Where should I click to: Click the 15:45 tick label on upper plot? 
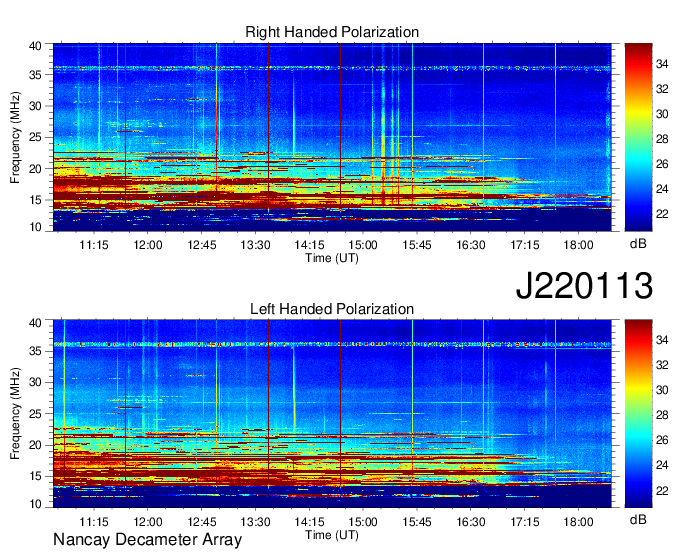[x=417, y=245]
